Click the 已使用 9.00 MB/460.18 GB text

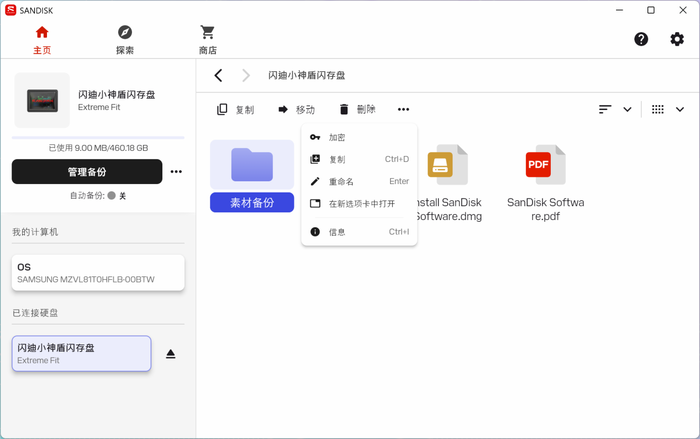(98, 148)
